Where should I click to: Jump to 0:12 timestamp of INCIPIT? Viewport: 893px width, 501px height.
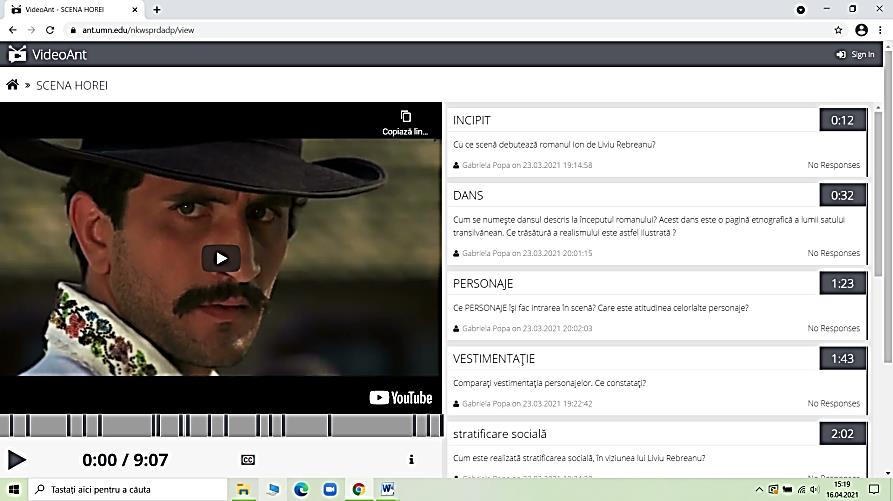click(x=842, y=120)
